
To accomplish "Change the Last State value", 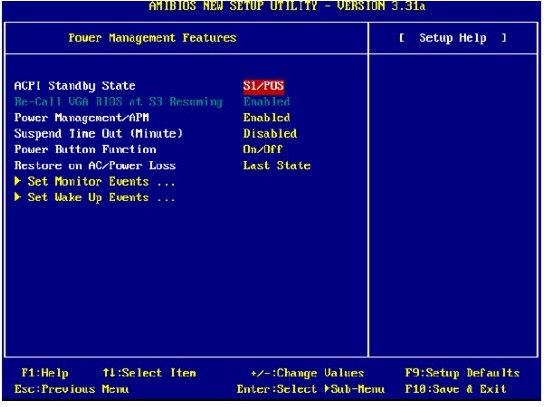I will pyautogui.click(x=277, y=166).
